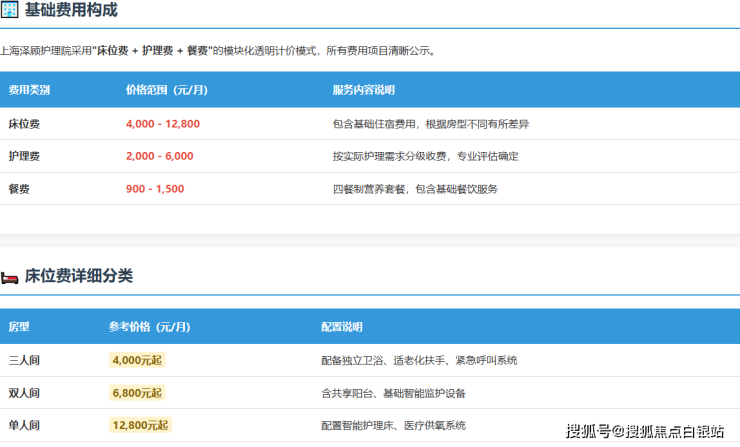Click the red 900 - 1,500 price

tap(155, 189)
